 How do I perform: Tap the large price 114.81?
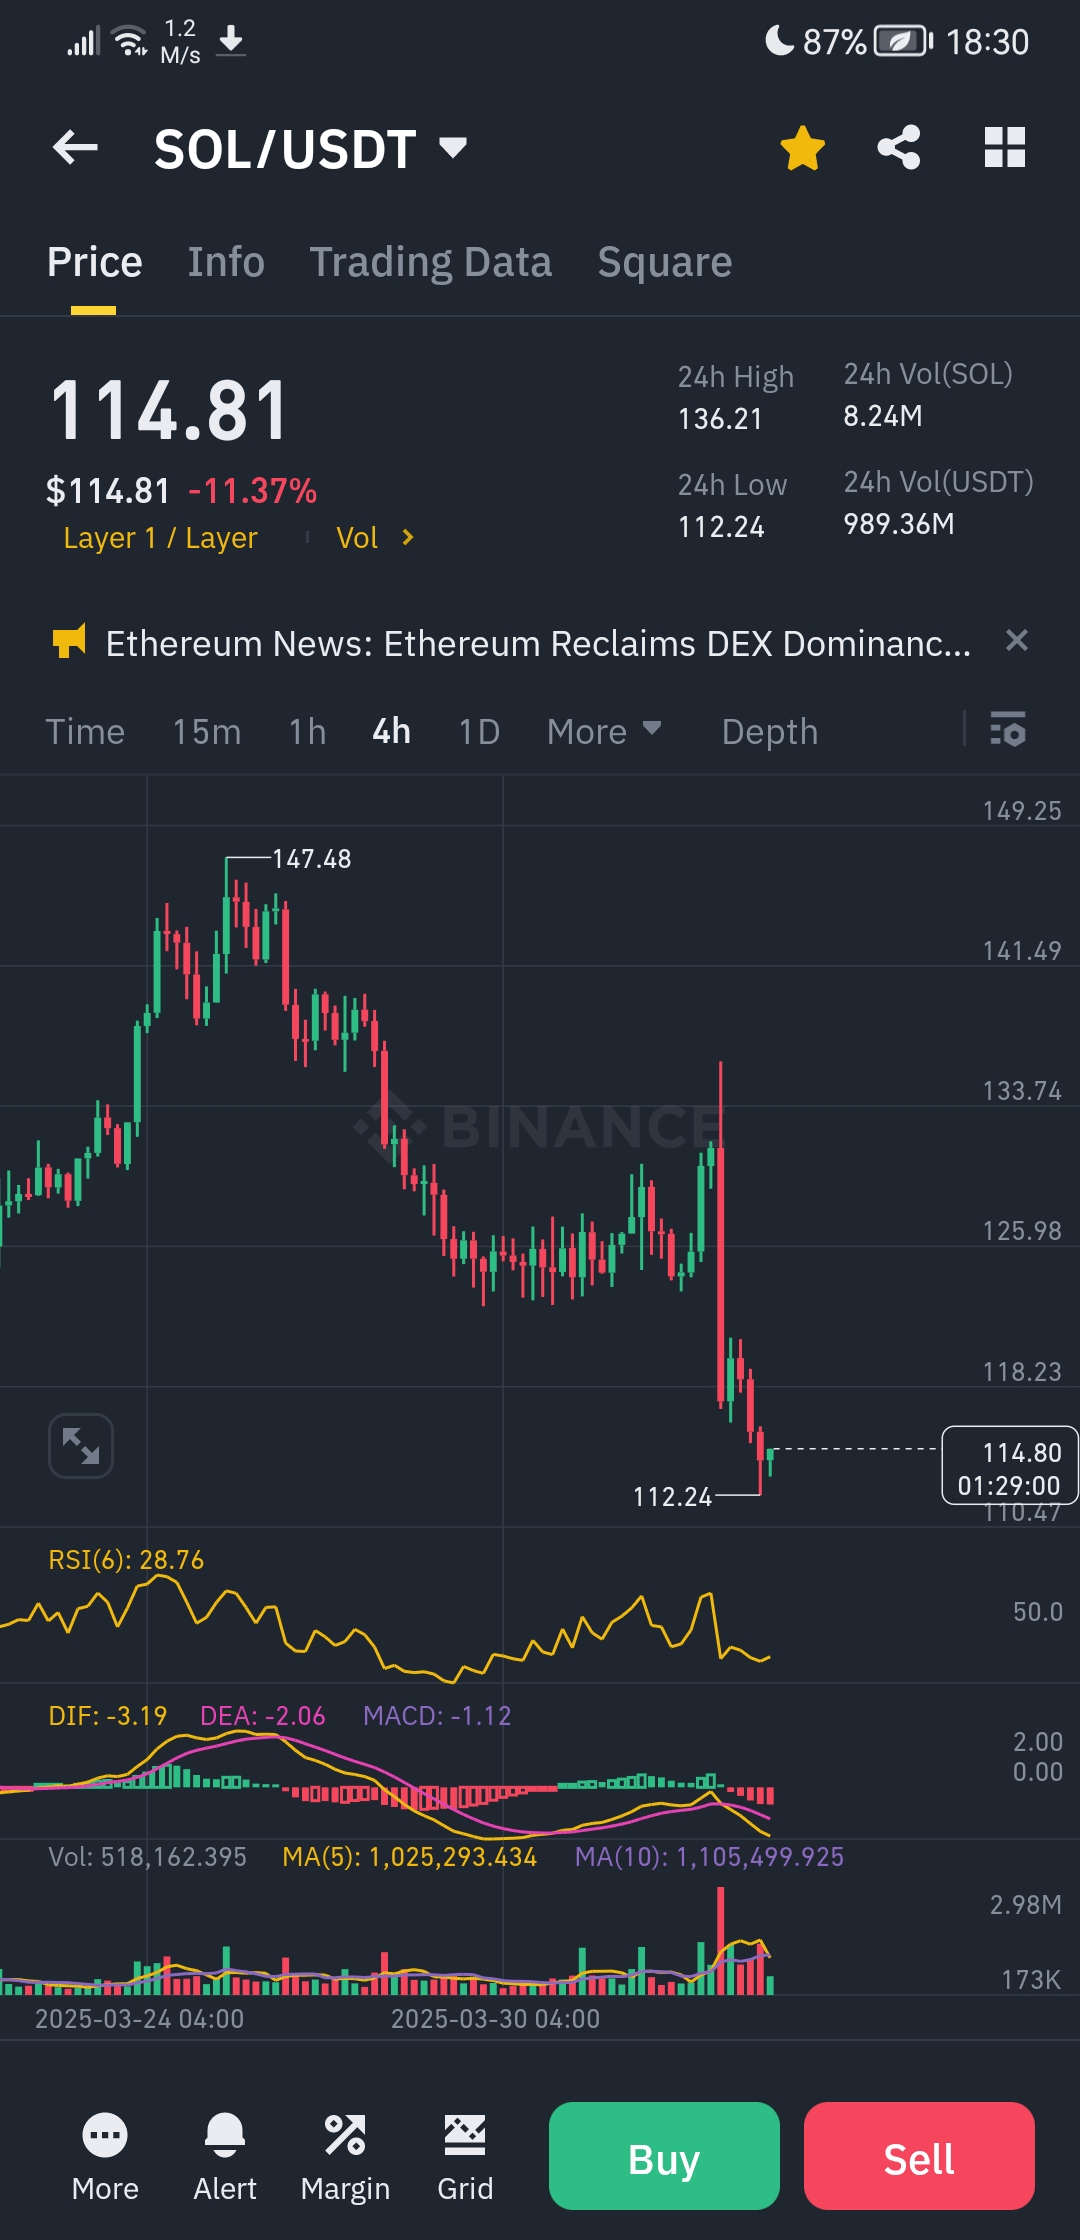point(169,411)
